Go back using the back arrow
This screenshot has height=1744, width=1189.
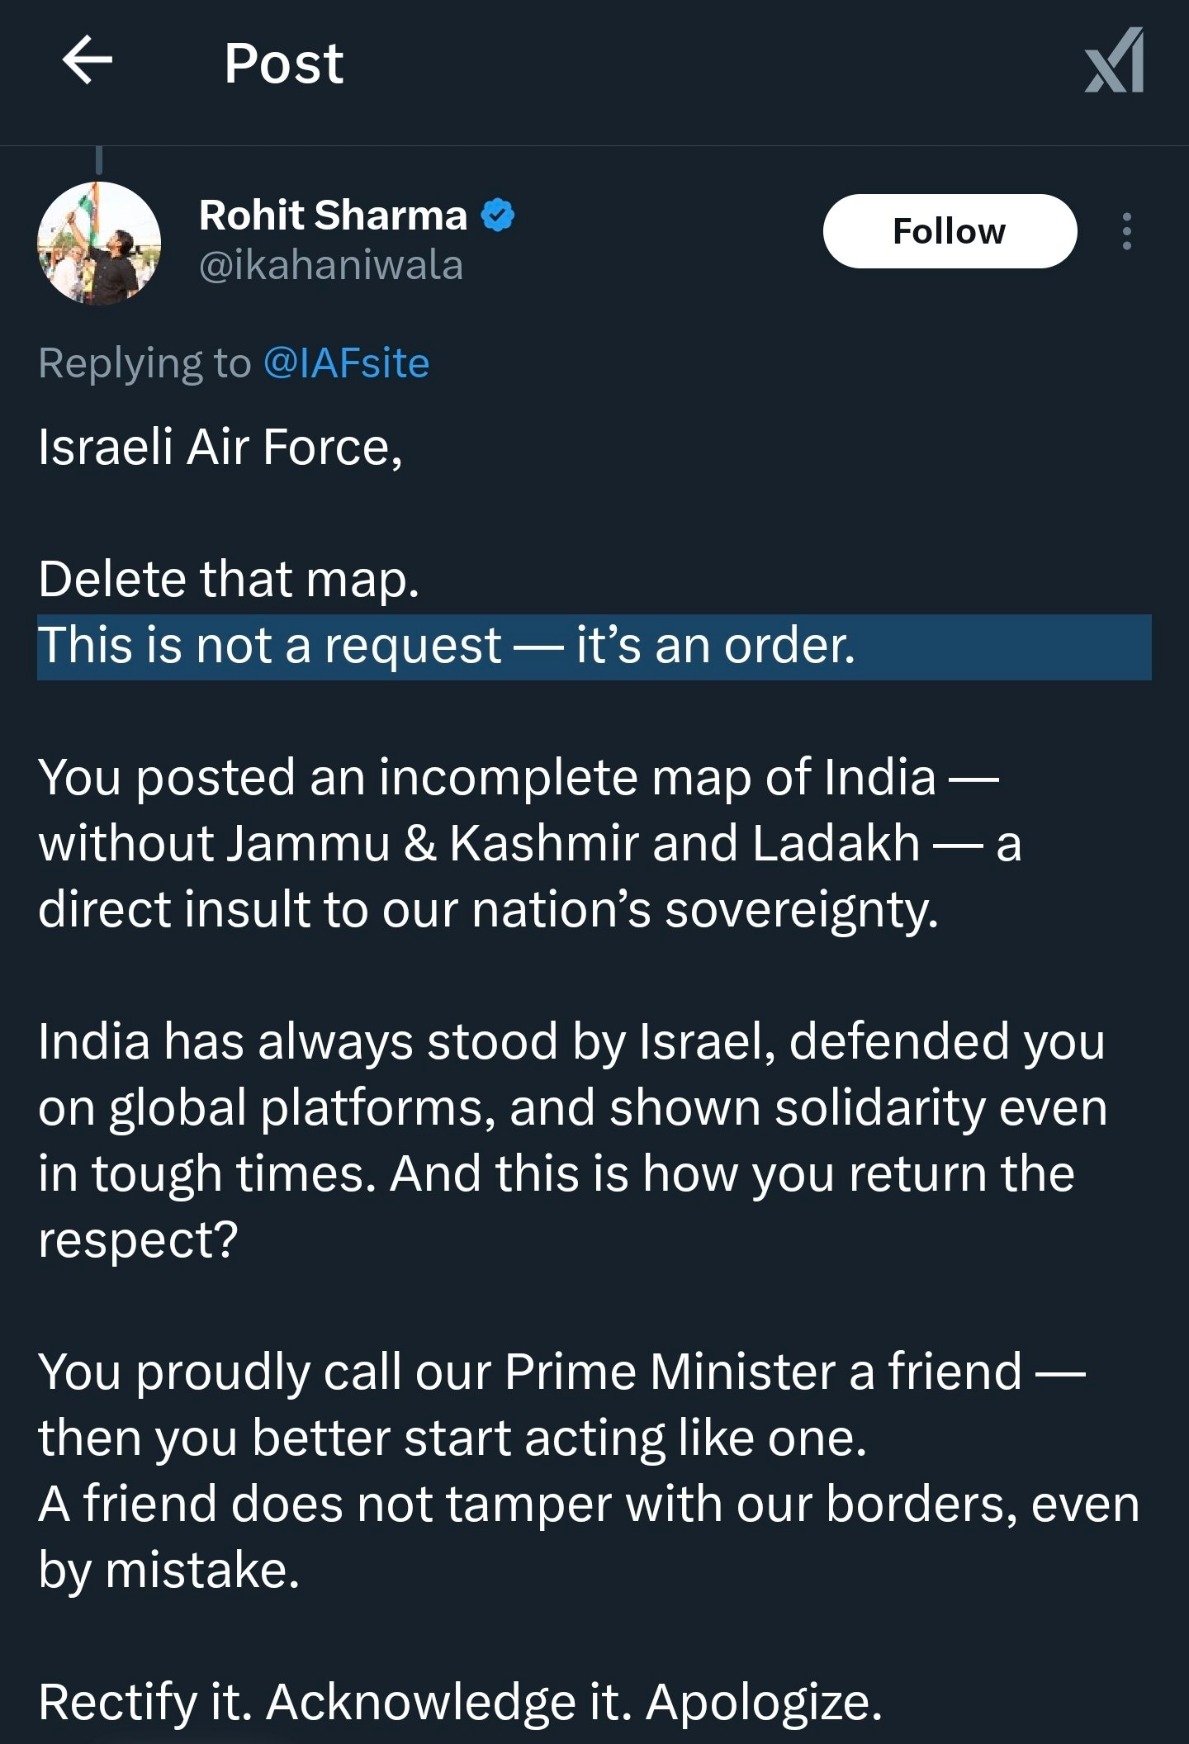(88, 61)
